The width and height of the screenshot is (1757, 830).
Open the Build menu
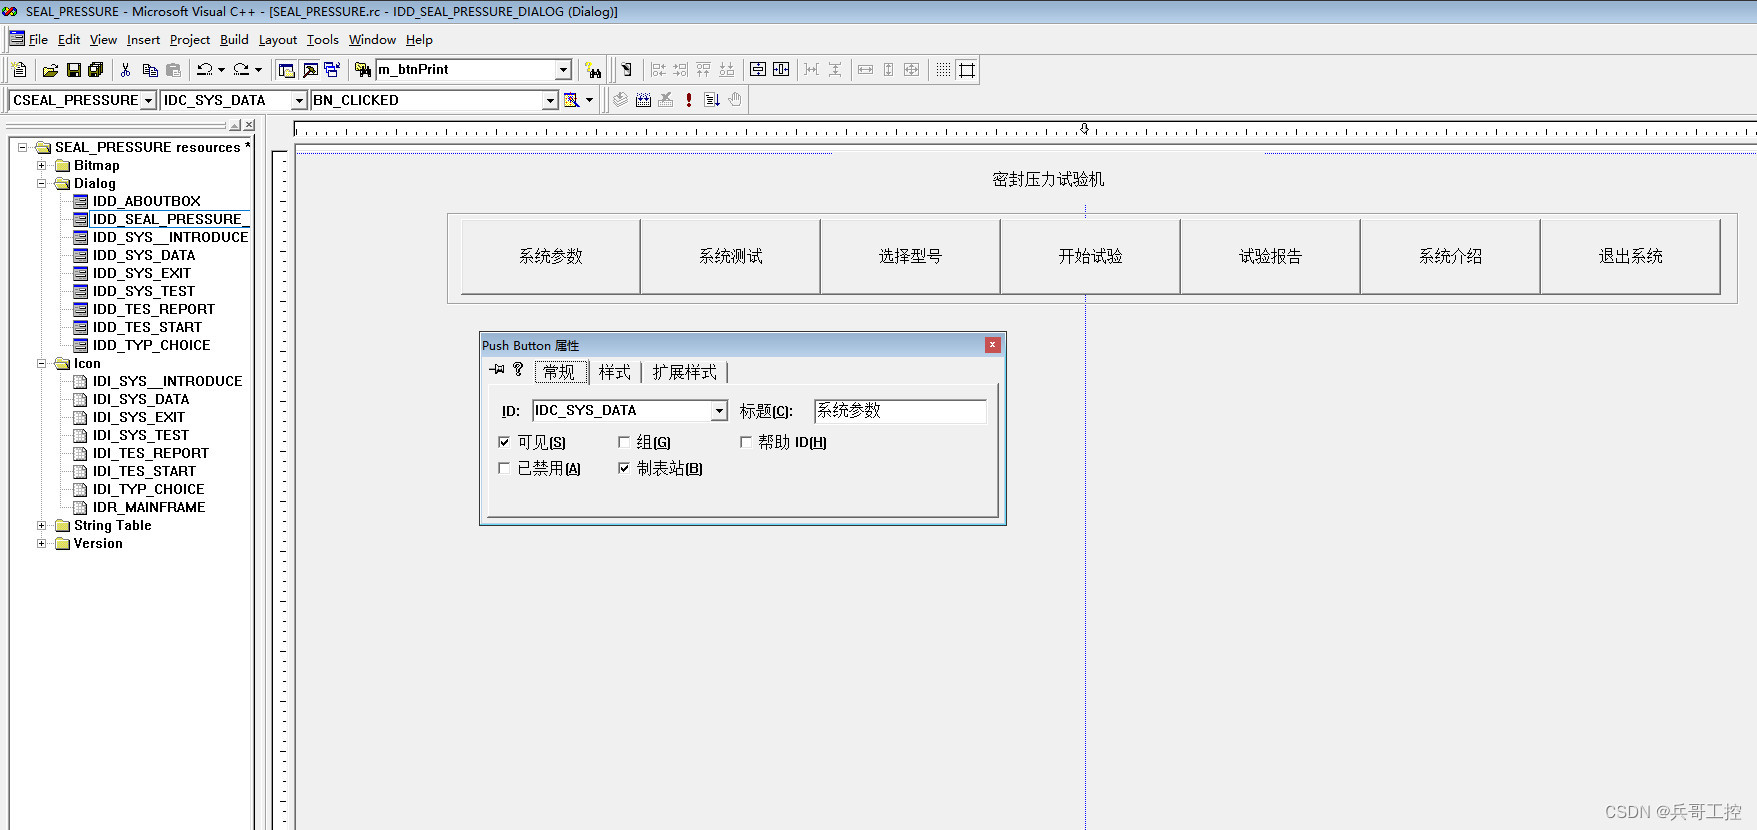click(x=234, y=40)
